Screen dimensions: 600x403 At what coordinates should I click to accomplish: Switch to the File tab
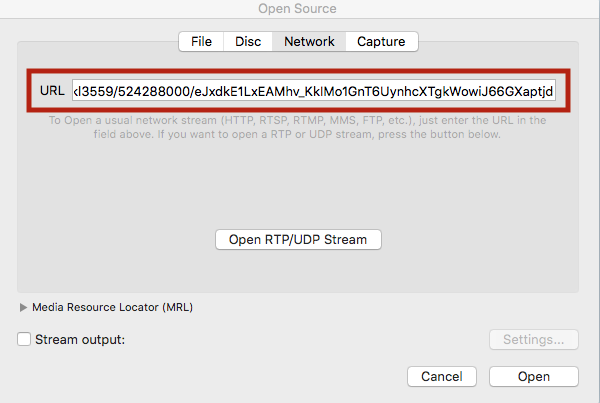pos(201,41)
